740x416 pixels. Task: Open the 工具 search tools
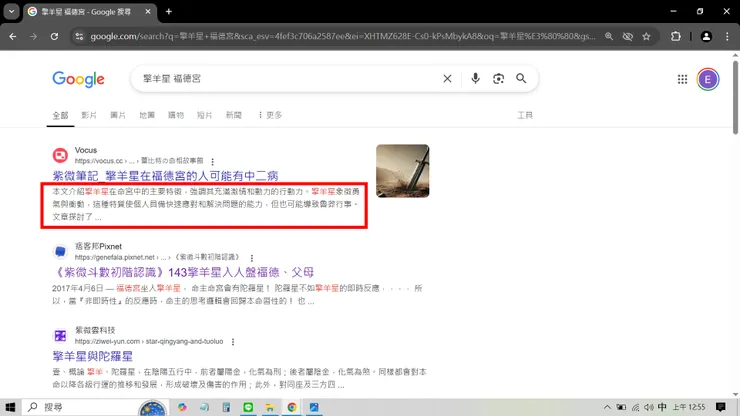(x=525, y=115)
